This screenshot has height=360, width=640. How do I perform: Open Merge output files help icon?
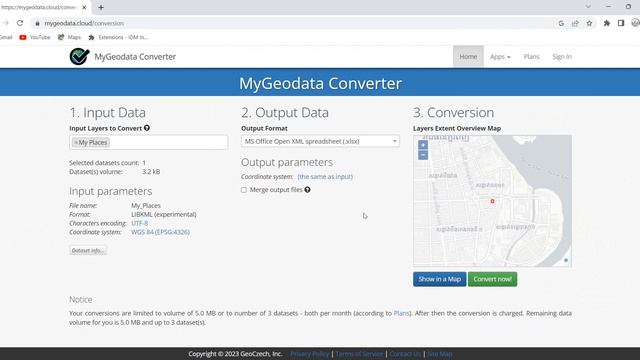pyautogui.click(x=307, y=189)
